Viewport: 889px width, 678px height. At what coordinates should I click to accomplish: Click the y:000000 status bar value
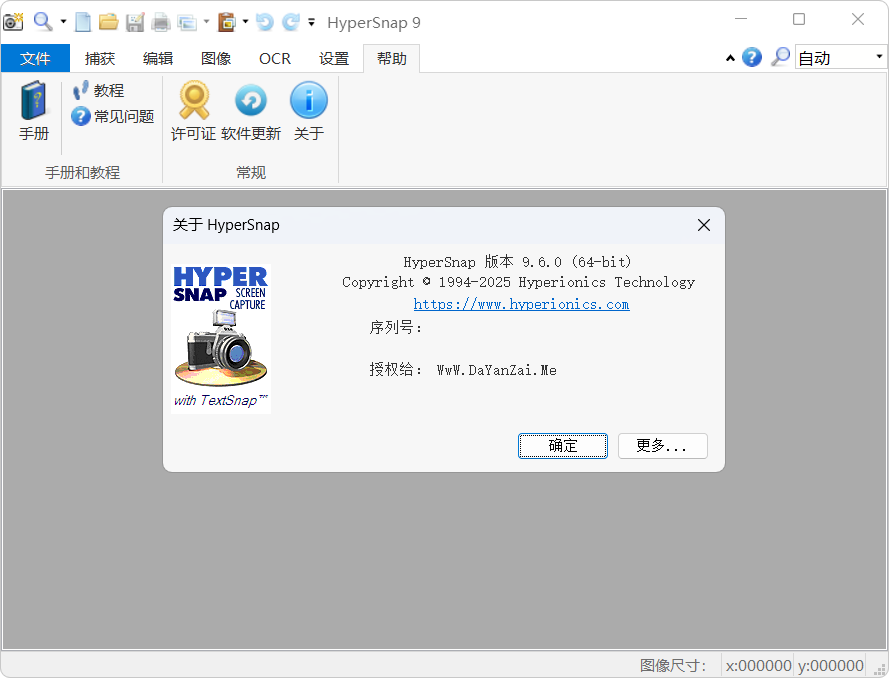coord(831,665)
